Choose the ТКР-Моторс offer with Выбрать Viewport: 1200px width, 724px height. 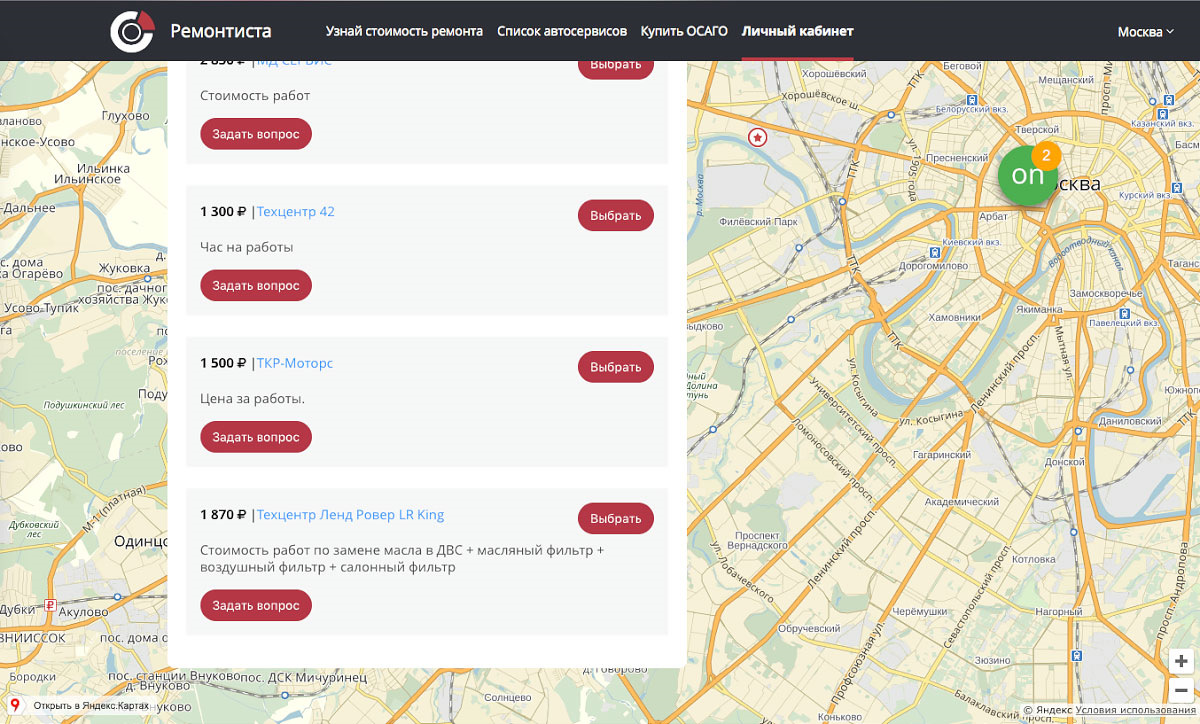616,367
